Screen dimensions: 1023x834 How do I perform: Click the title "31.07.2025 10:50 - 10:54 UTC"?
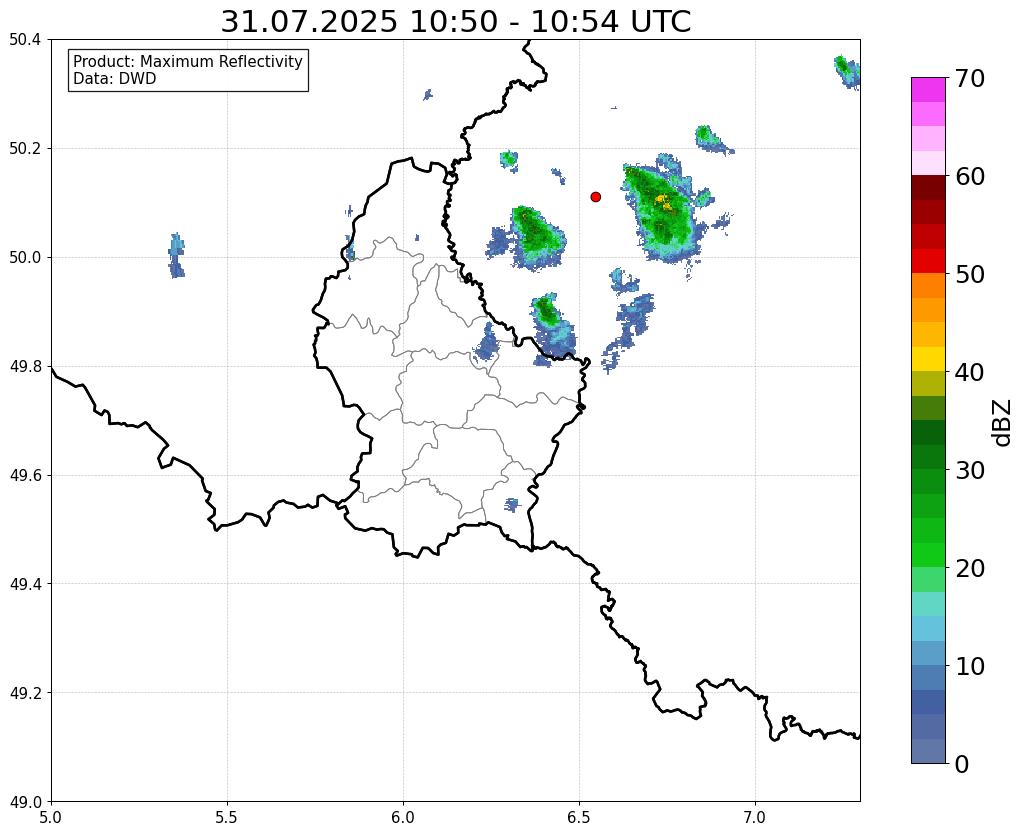455,22
